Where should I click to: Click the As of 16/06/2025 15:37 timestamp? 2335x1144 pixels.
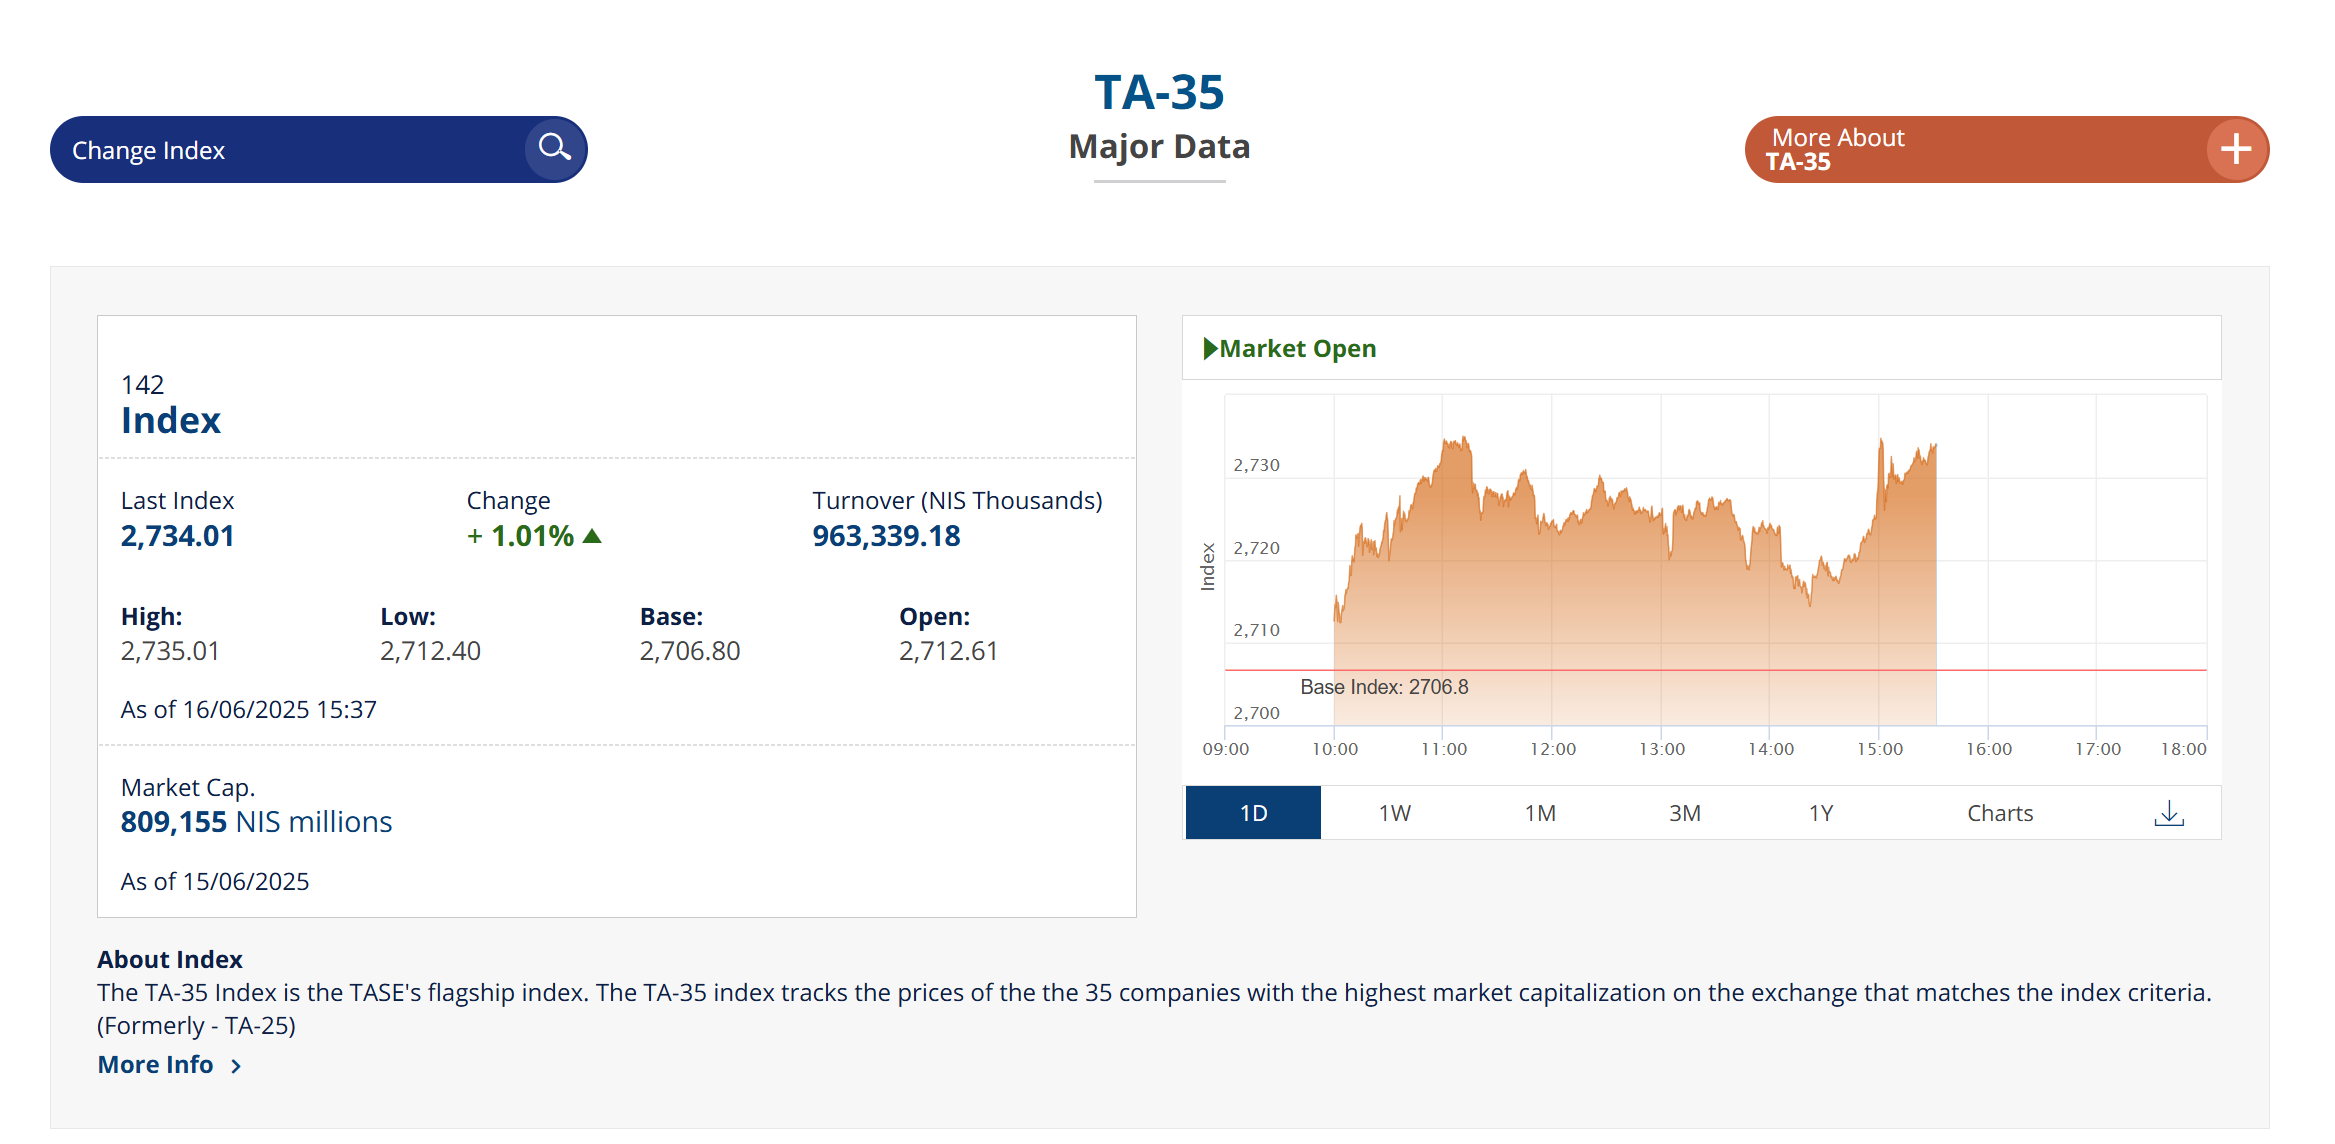click(x=248, y=709)
